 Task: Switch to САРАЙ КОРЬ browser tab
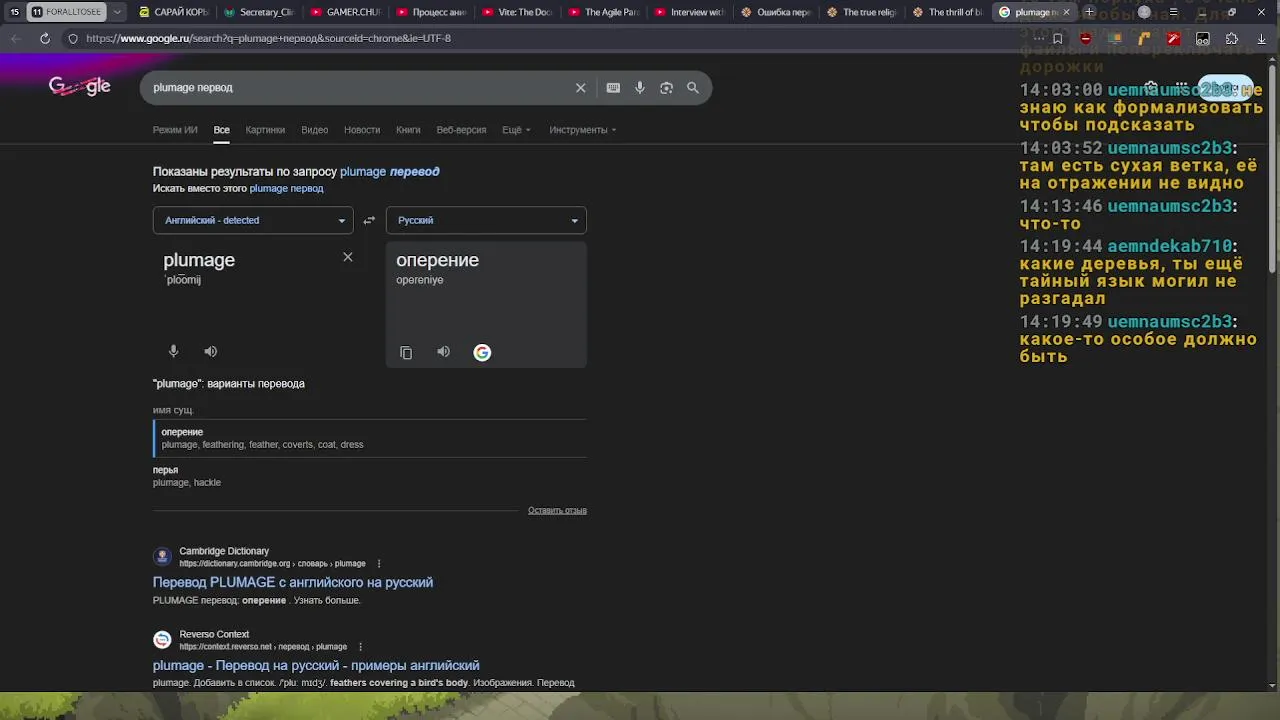pyautogui.click(x=174, y=12)
